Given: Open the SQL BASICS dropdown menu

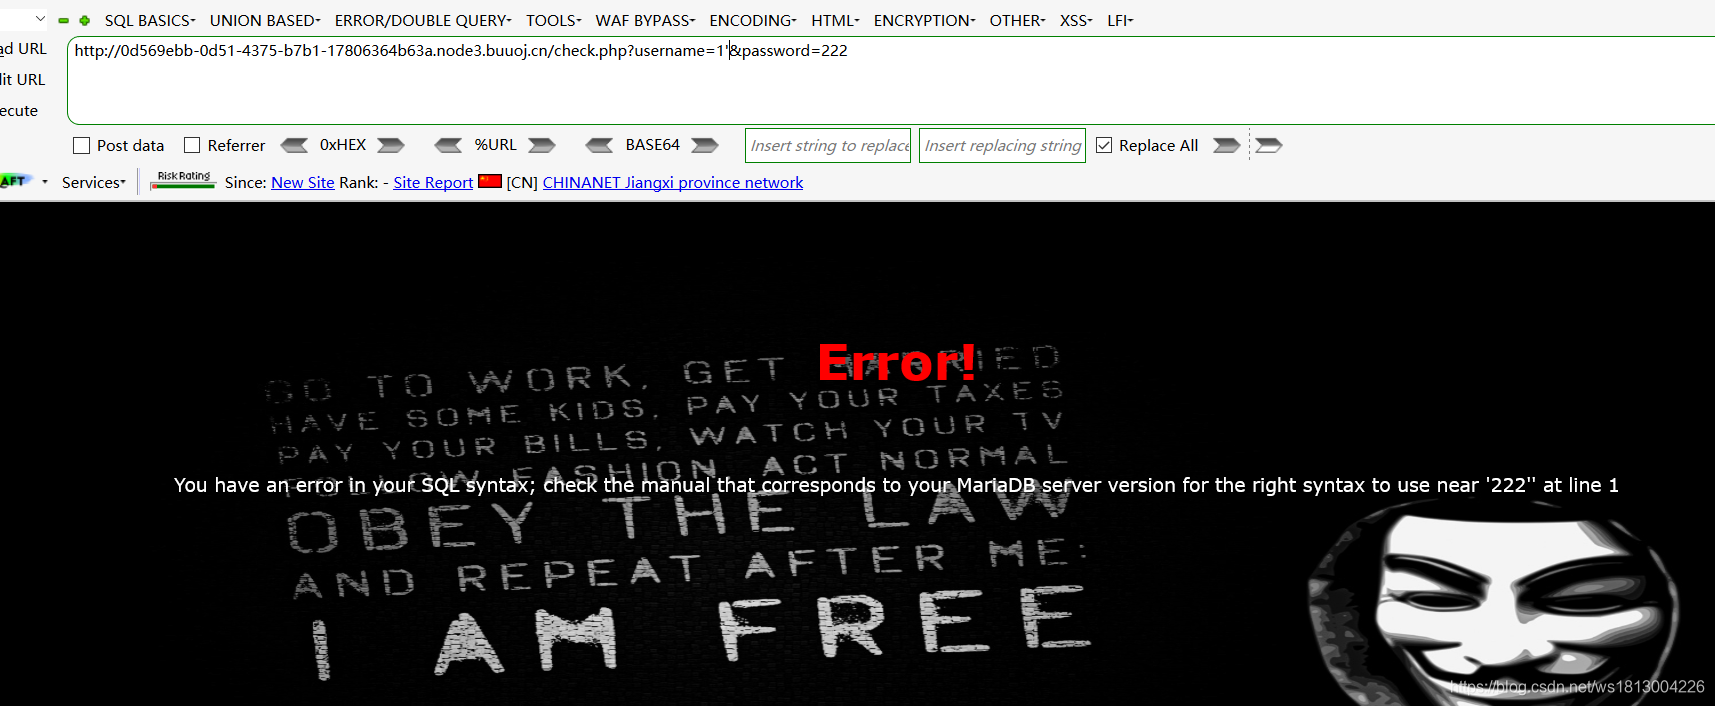Looking at the screenshot, I should (x=149, y=20).
